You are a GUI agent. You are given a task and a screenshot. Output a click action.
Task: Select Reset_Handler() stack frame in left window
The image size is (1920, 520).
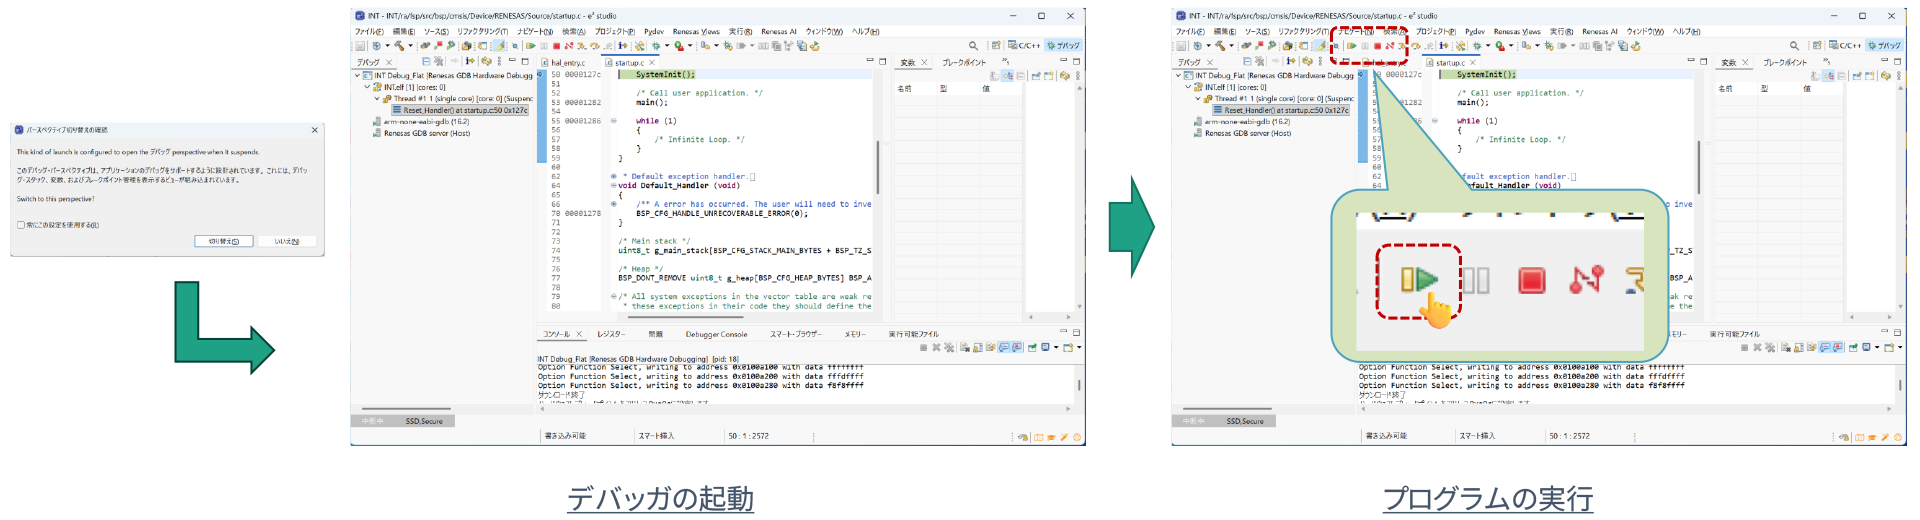[x=464, y=110]
